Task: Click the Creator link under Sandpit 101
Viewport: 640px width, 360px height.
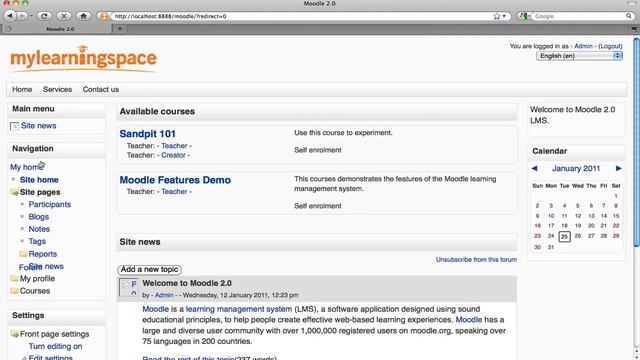Action: pos(173,155)
